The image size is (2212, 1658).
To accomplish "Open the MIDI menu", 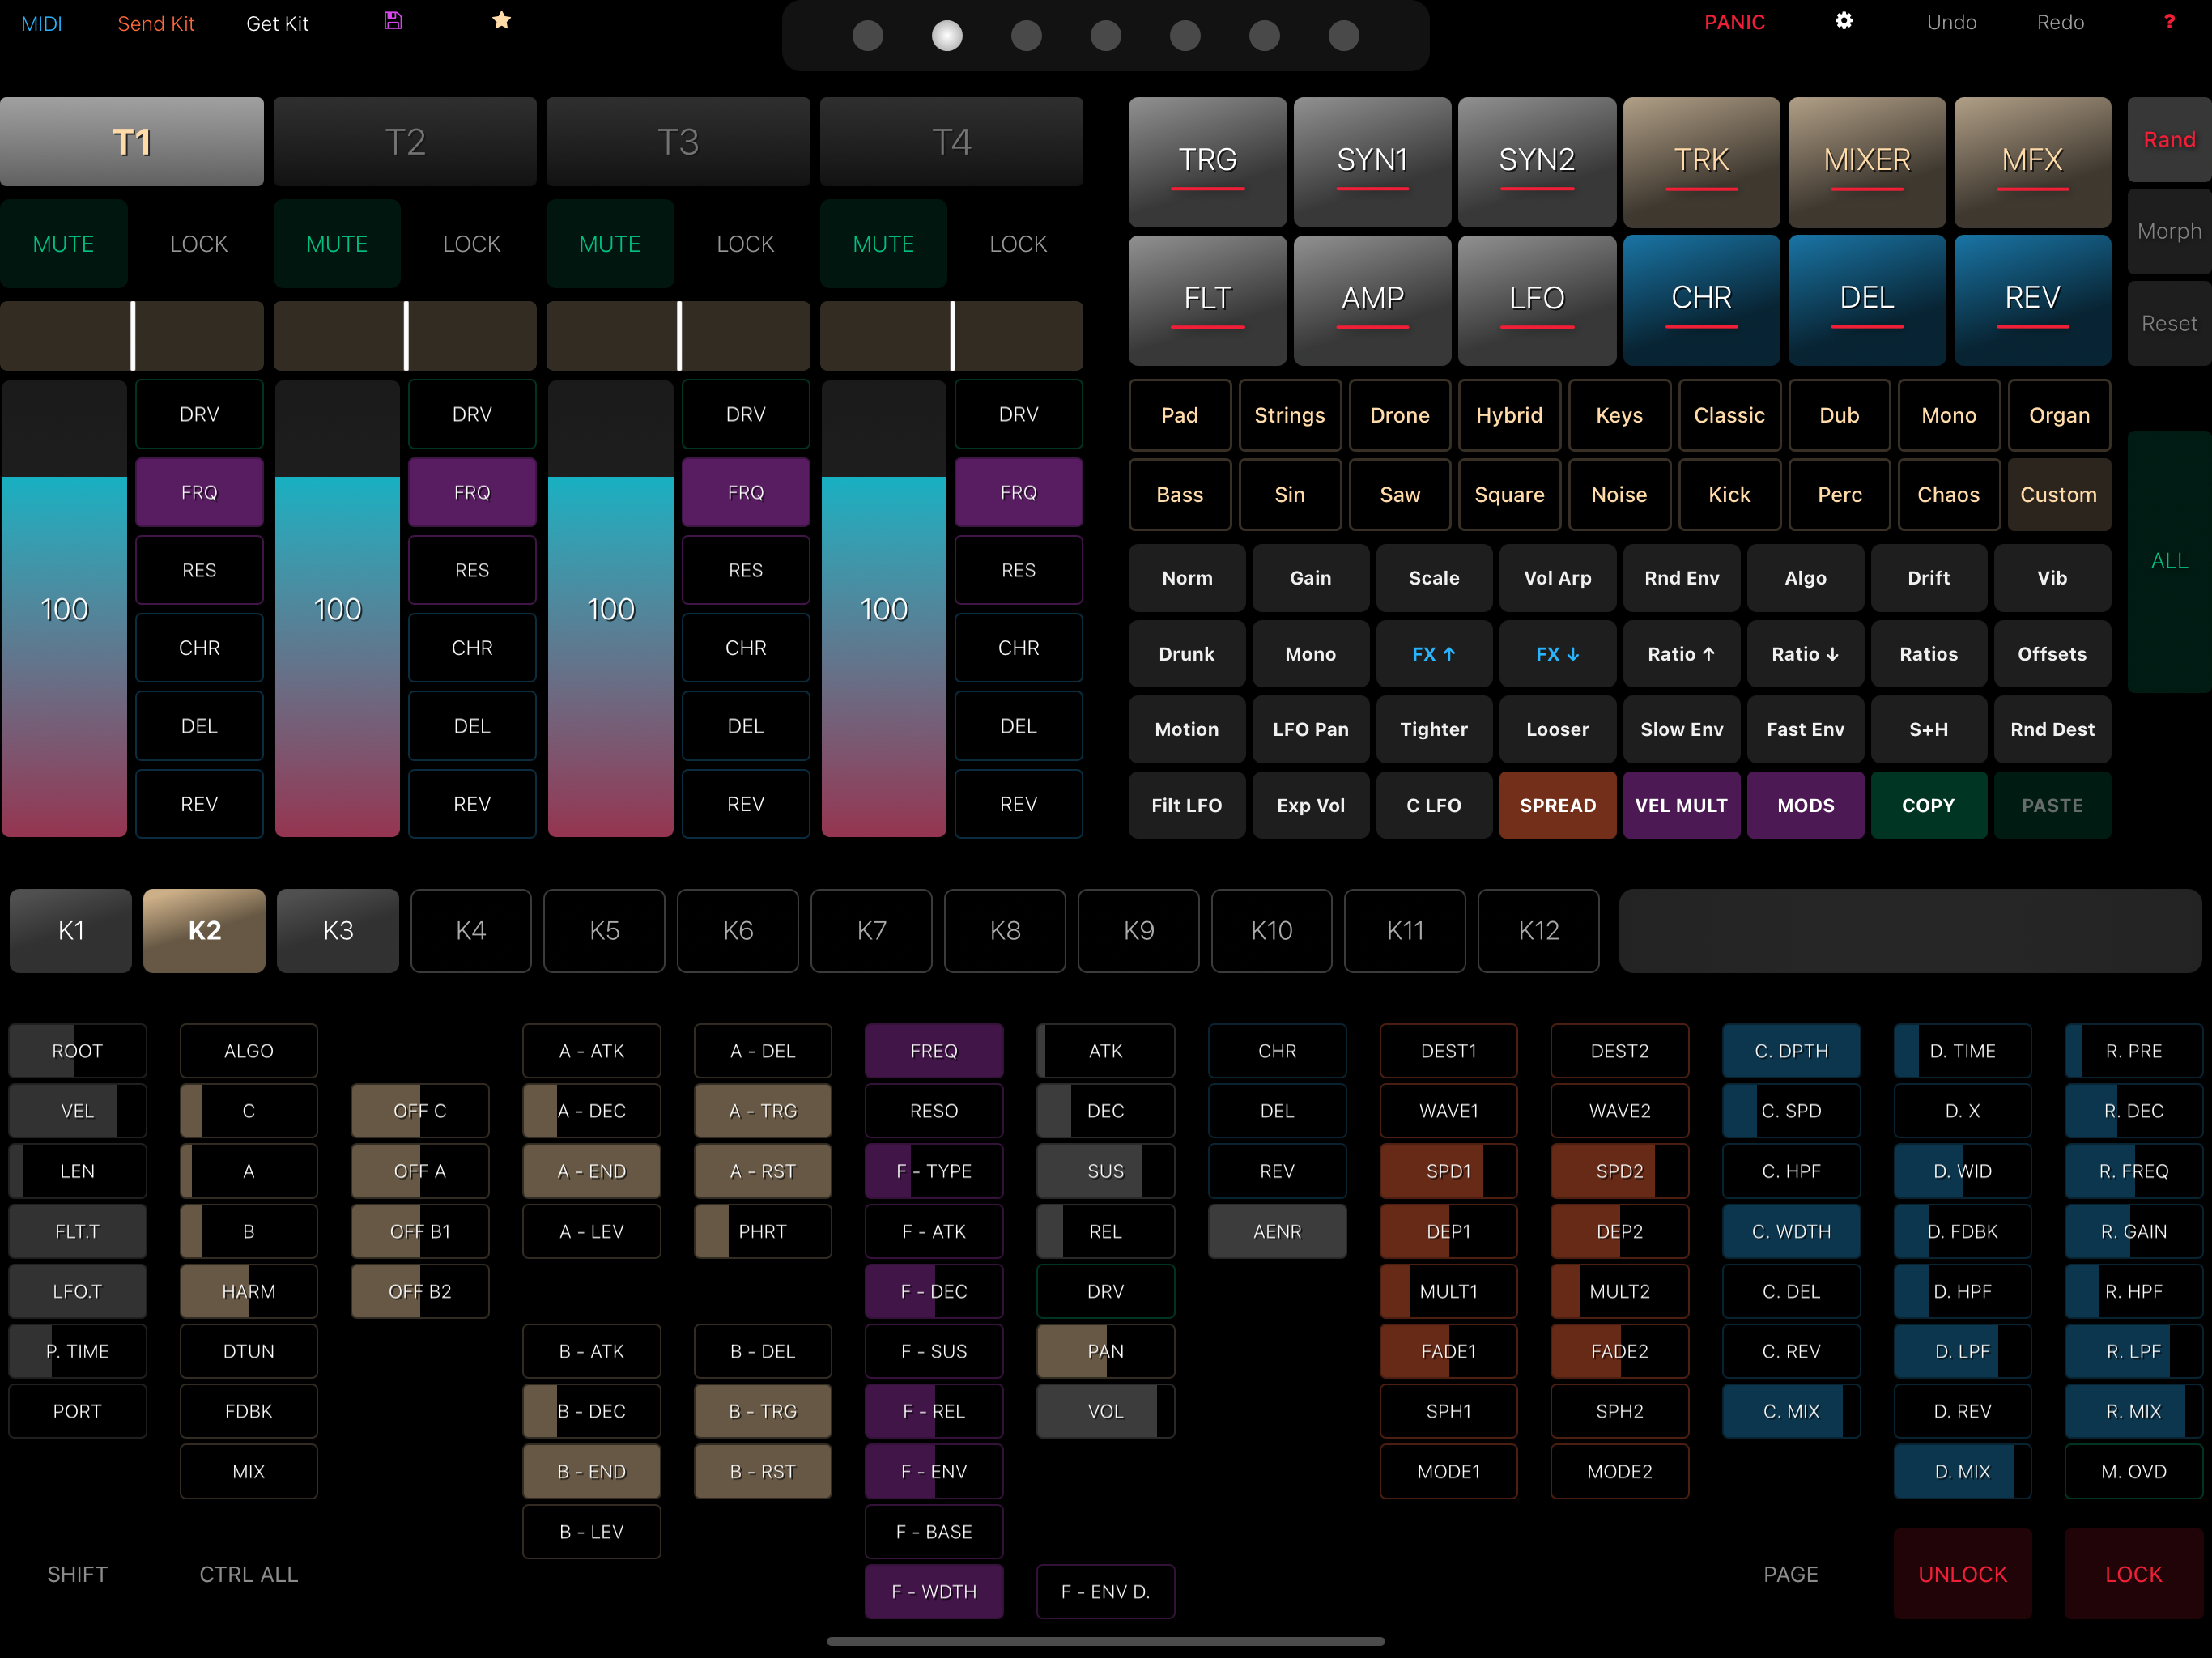I will tap(42, 23).
